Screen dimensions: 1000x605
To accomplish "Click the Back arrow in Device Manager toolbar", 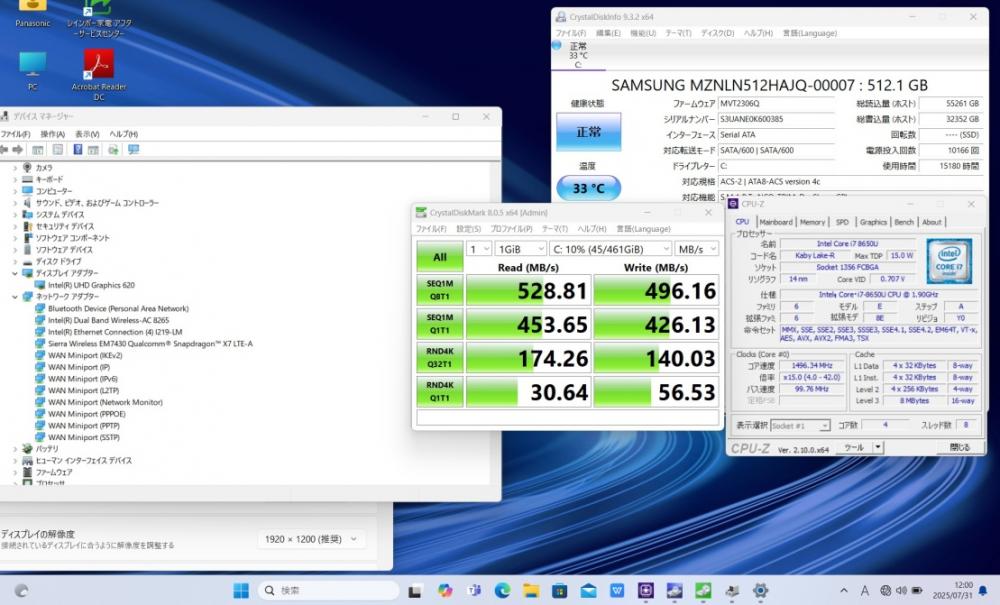I will (4, 150).
